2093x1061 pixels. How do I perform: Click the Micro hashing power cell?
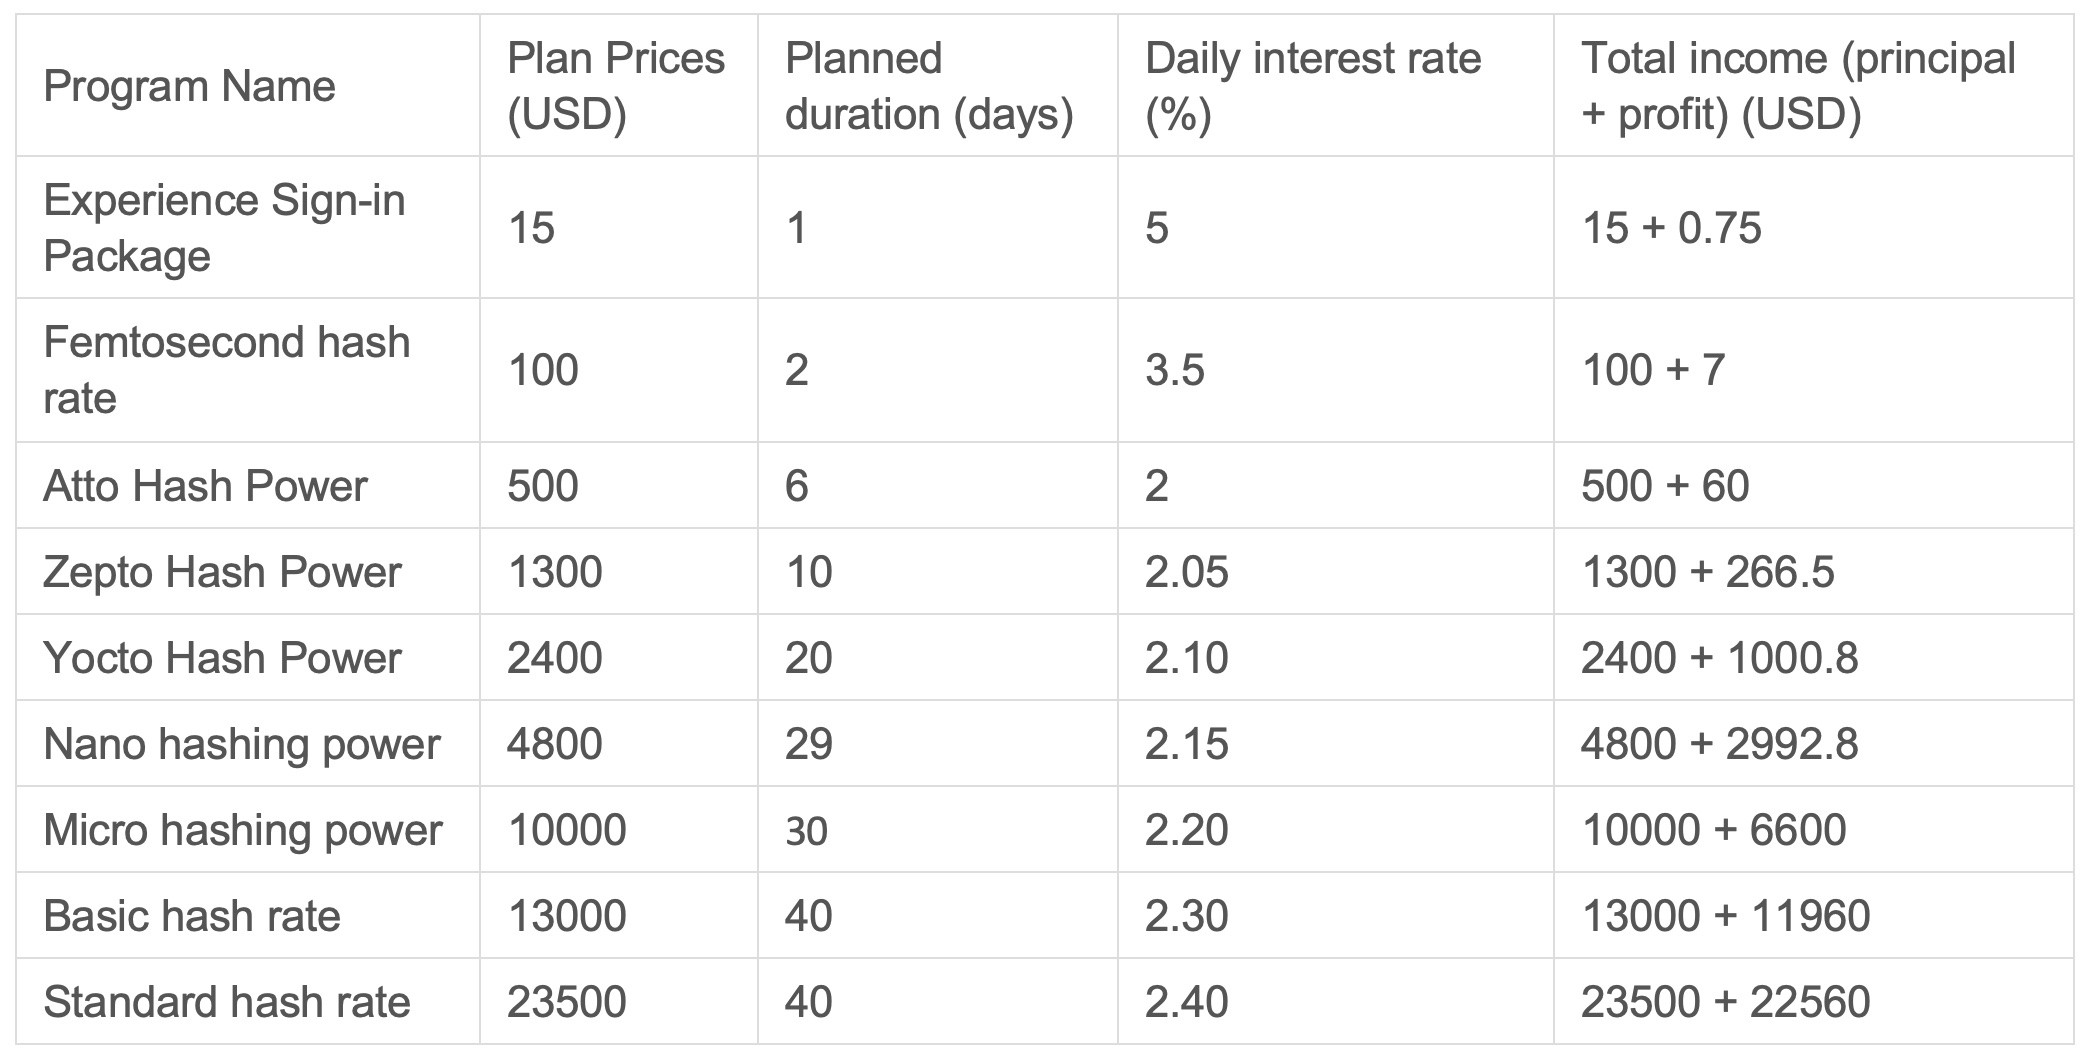[242, 830]
